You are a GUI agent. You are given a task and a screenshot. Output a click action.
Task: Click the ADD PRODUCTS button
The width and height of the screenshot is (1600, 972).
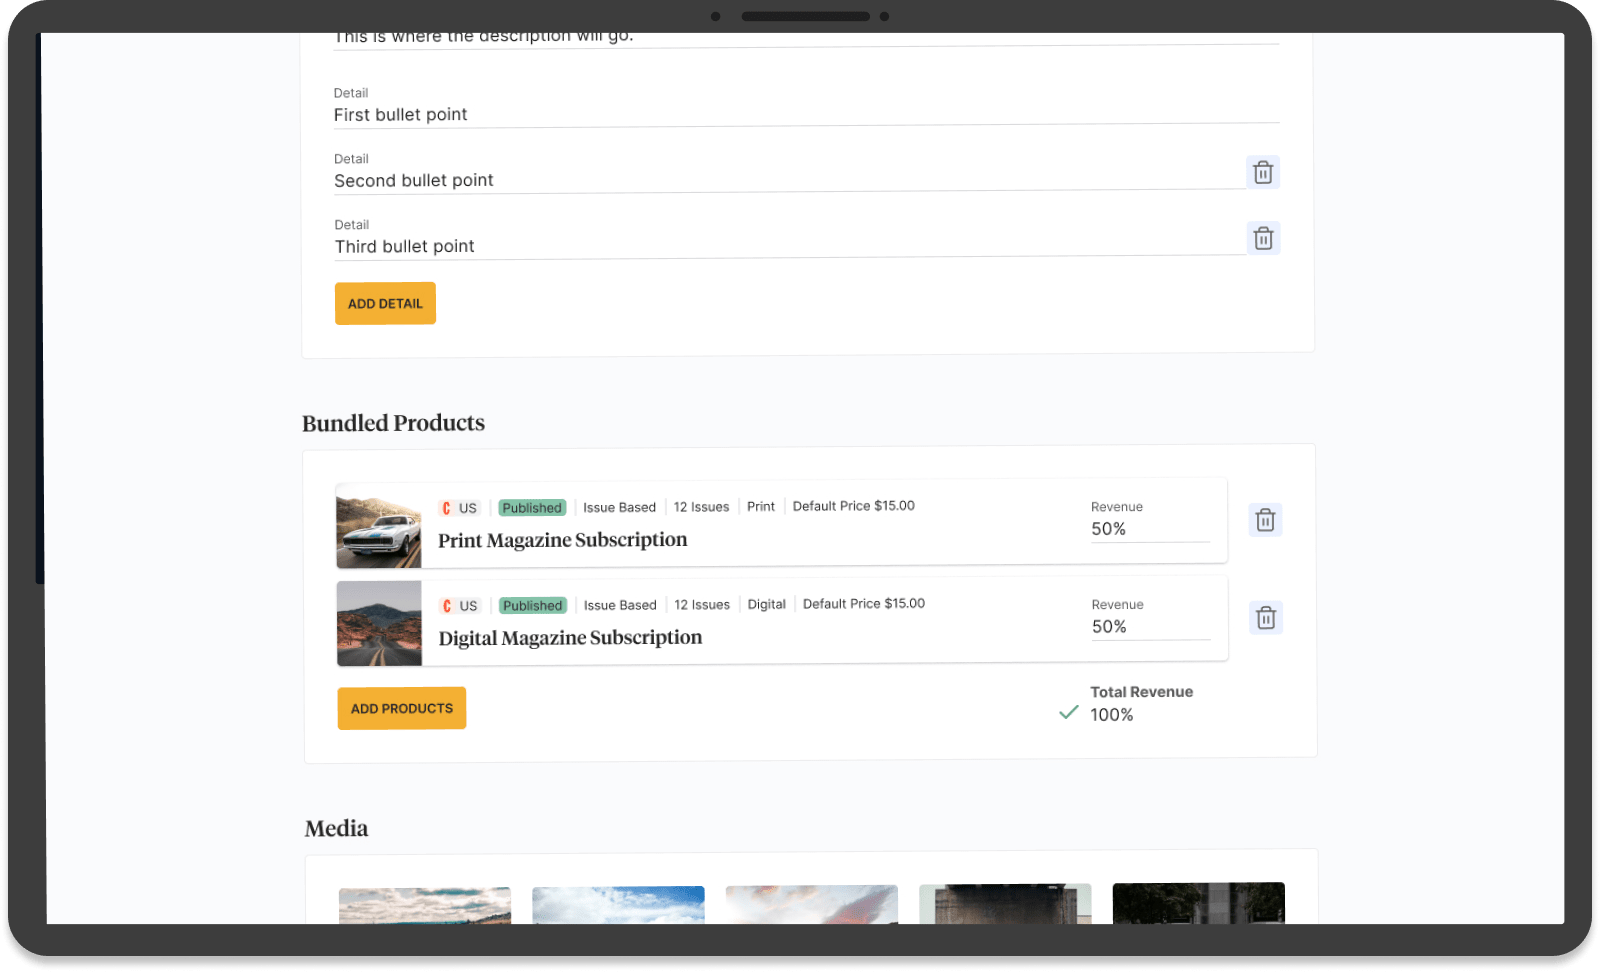[x=402, y=708]
